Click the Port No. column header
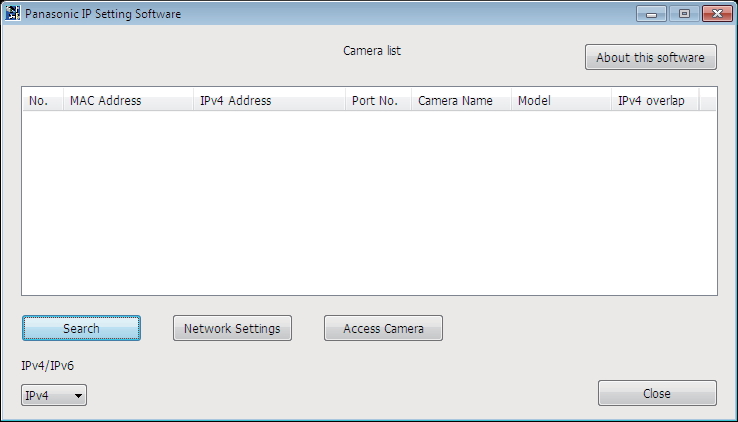This screenshot has width=738, height=422. (x=378, y=100)
